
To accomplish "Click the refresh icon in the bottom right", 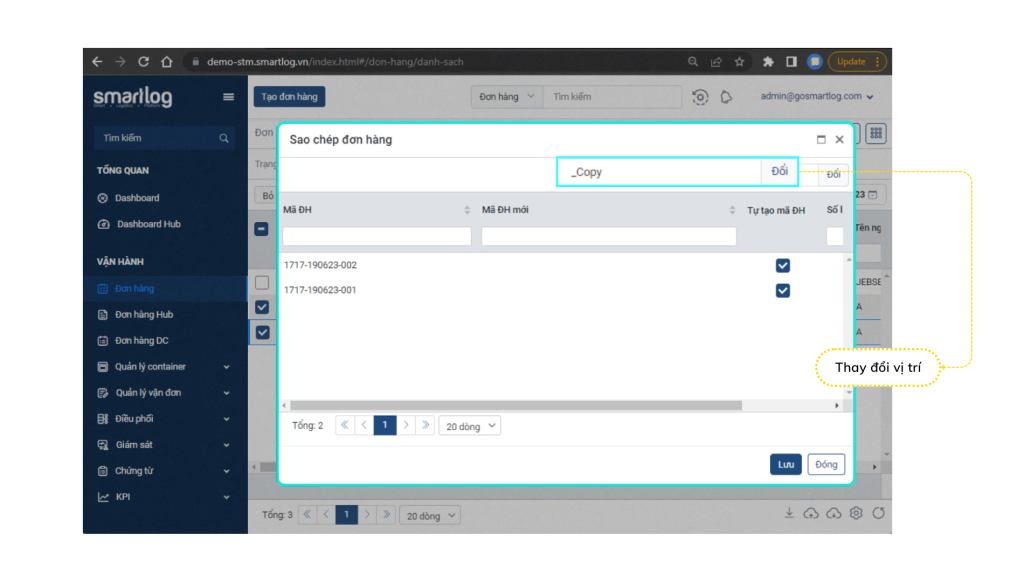I will pos(878,513).
